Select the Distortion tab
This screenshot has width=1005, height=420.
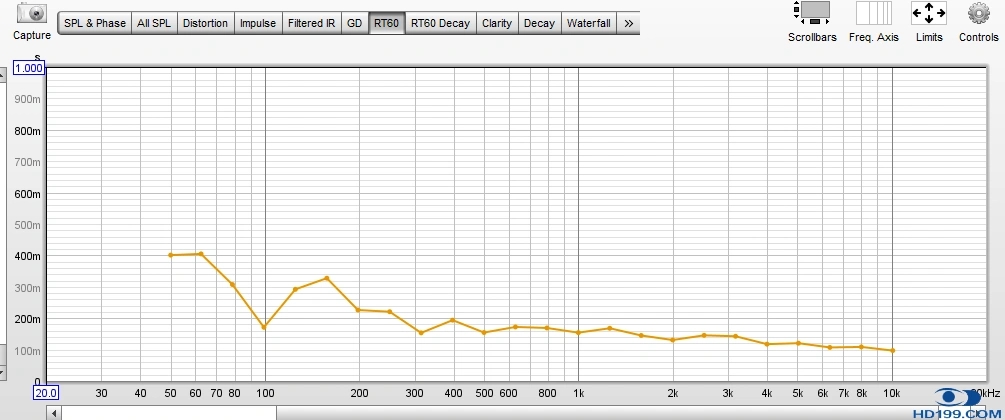click(x=205, y=23)
